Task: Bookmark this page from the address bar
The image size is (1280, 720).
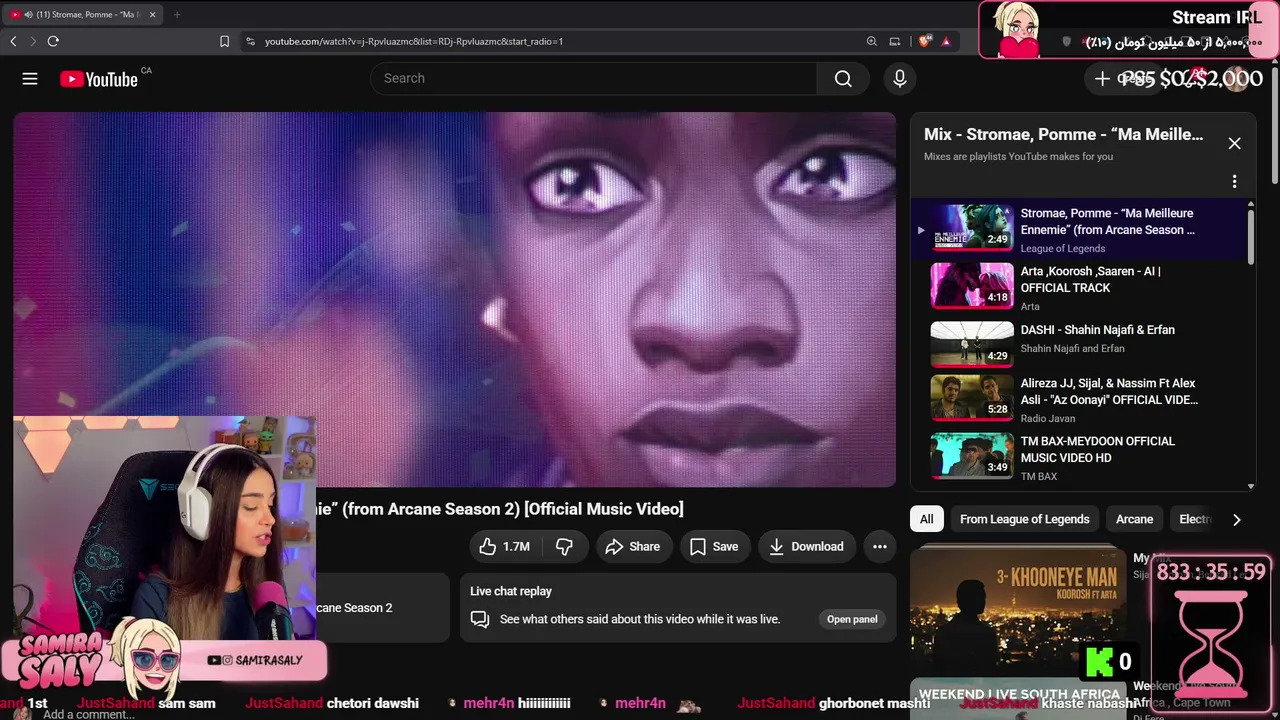Action: [x=224, y=41]
